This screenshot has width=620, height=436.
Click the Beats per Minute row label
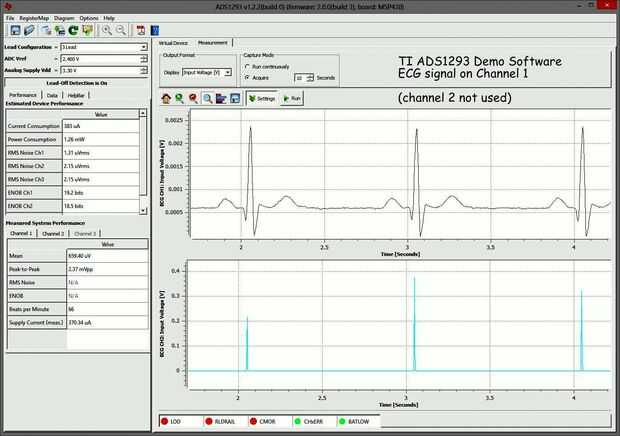(37, 309)
